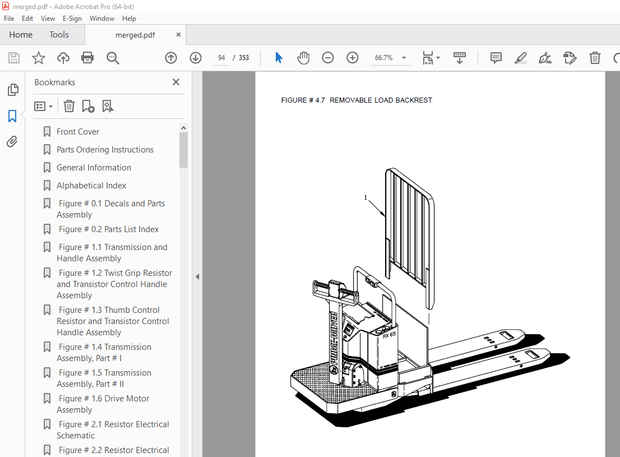This screenshot has height=457, width=620.
Task: Add a new bookmark icon
Action: (88, 106)
